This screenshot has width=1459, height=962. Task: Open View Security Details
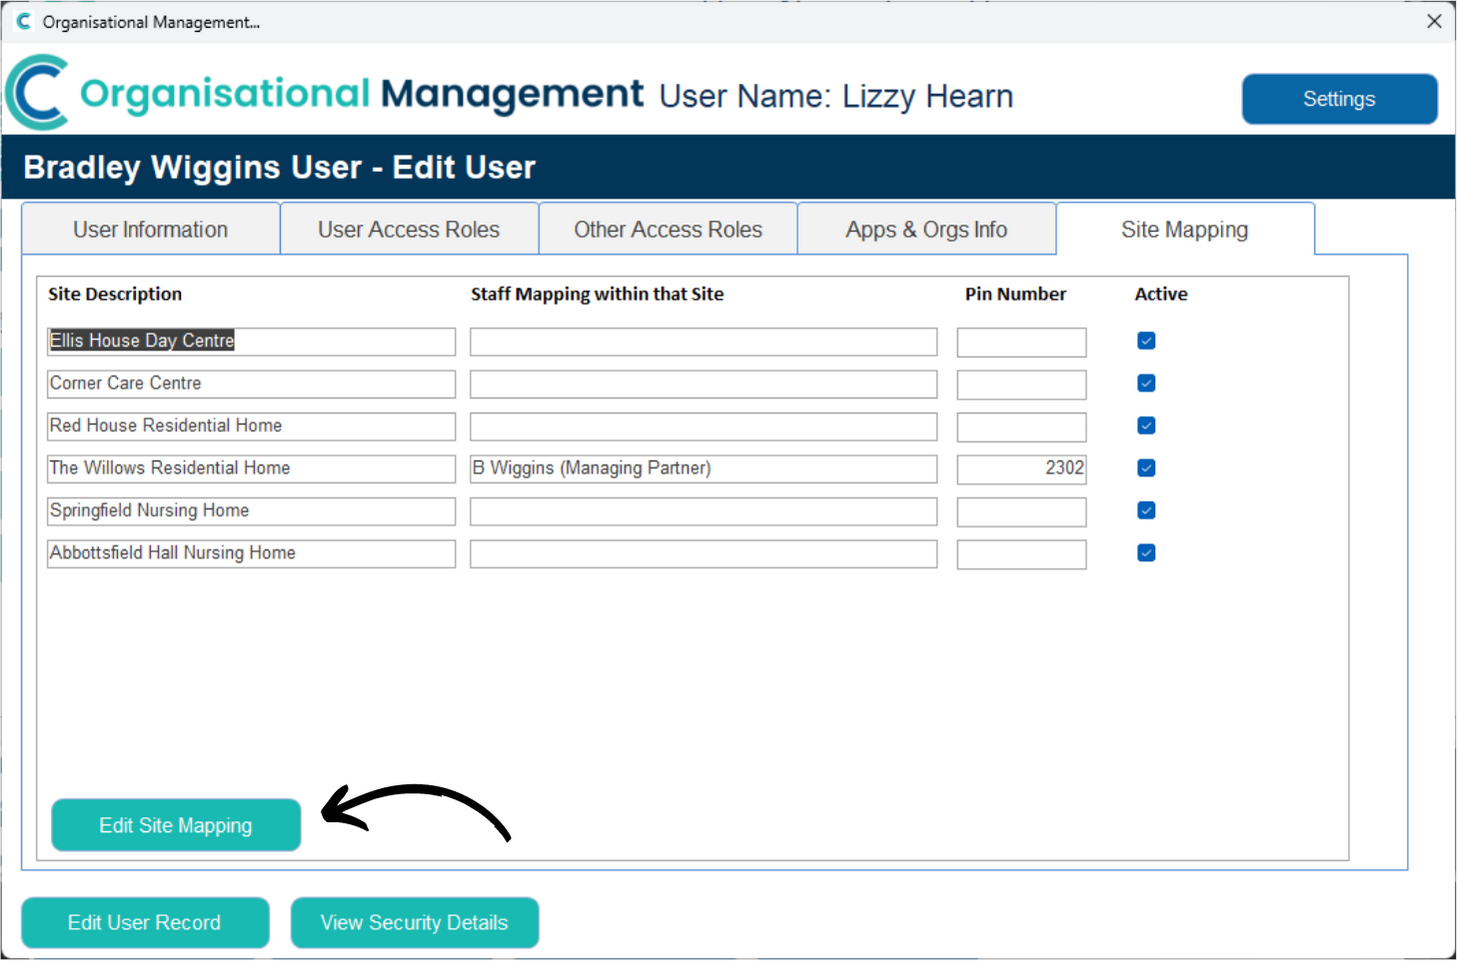[414, 922]
